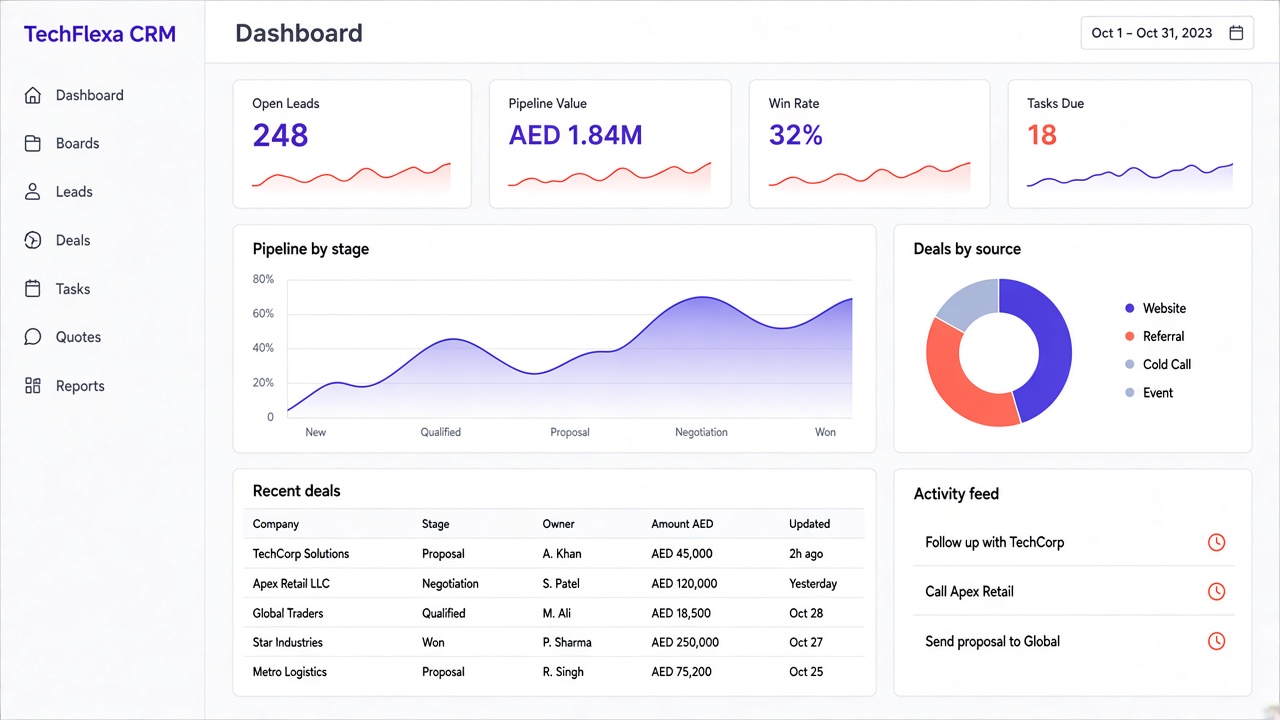1280x720 pixels.
Task: Click the TechFlexa CRM logo text
Action: click(100, 34)
